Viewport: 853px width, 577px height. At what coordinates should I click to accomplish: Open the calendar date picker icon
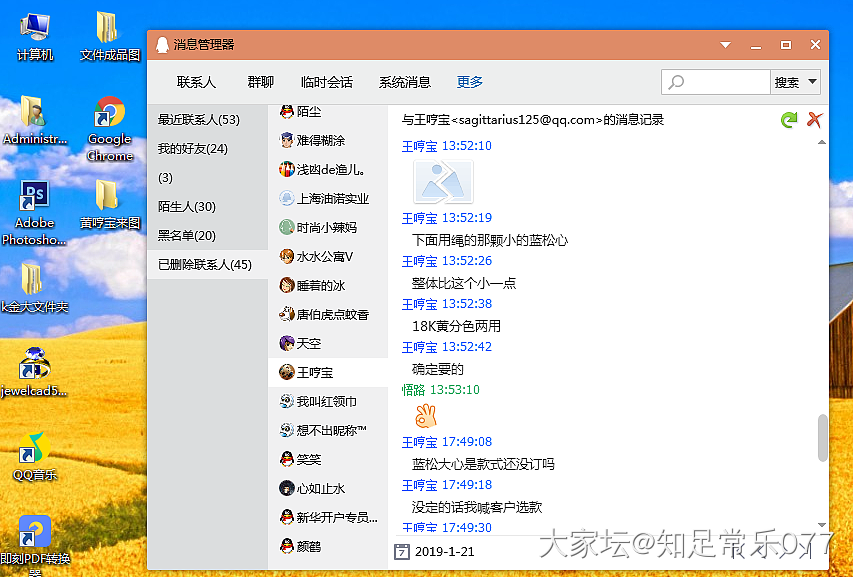(x=402, y=551)
